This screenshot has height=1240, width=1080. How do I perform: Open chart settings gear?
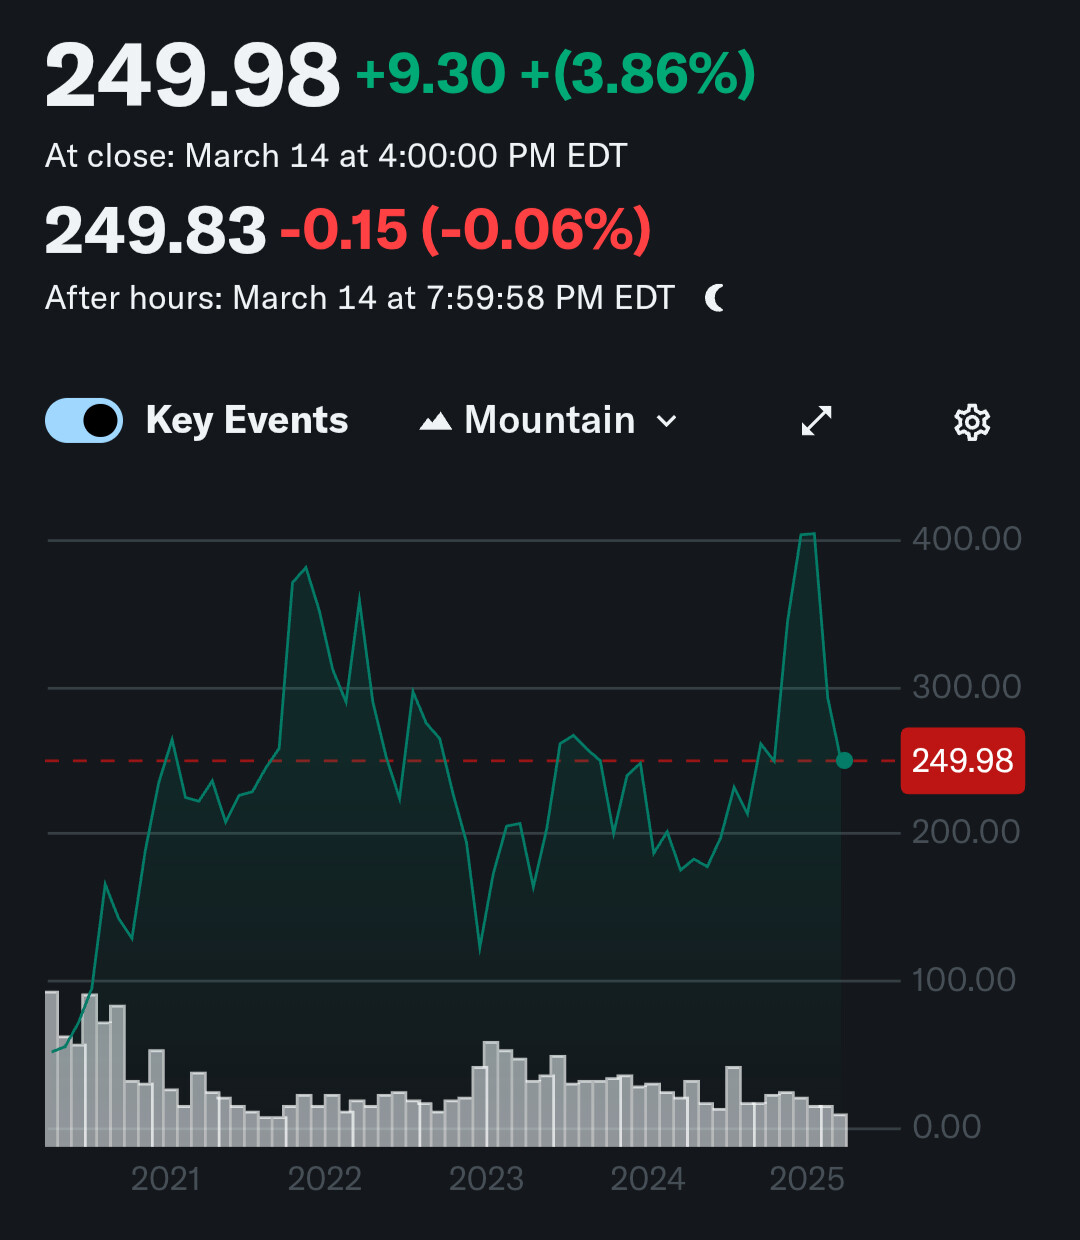[972, 422]
